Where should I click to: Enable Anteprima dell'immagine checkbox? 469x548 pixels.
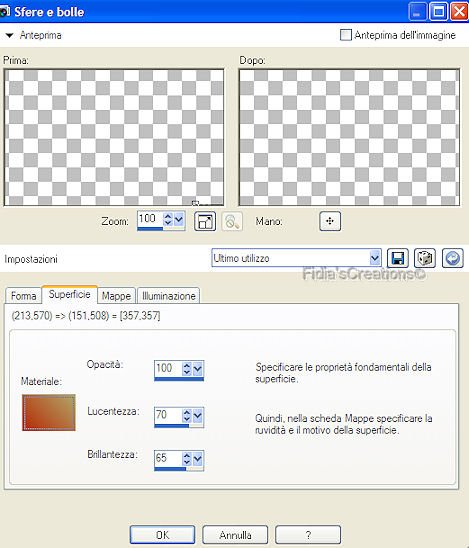pos(346,35)
